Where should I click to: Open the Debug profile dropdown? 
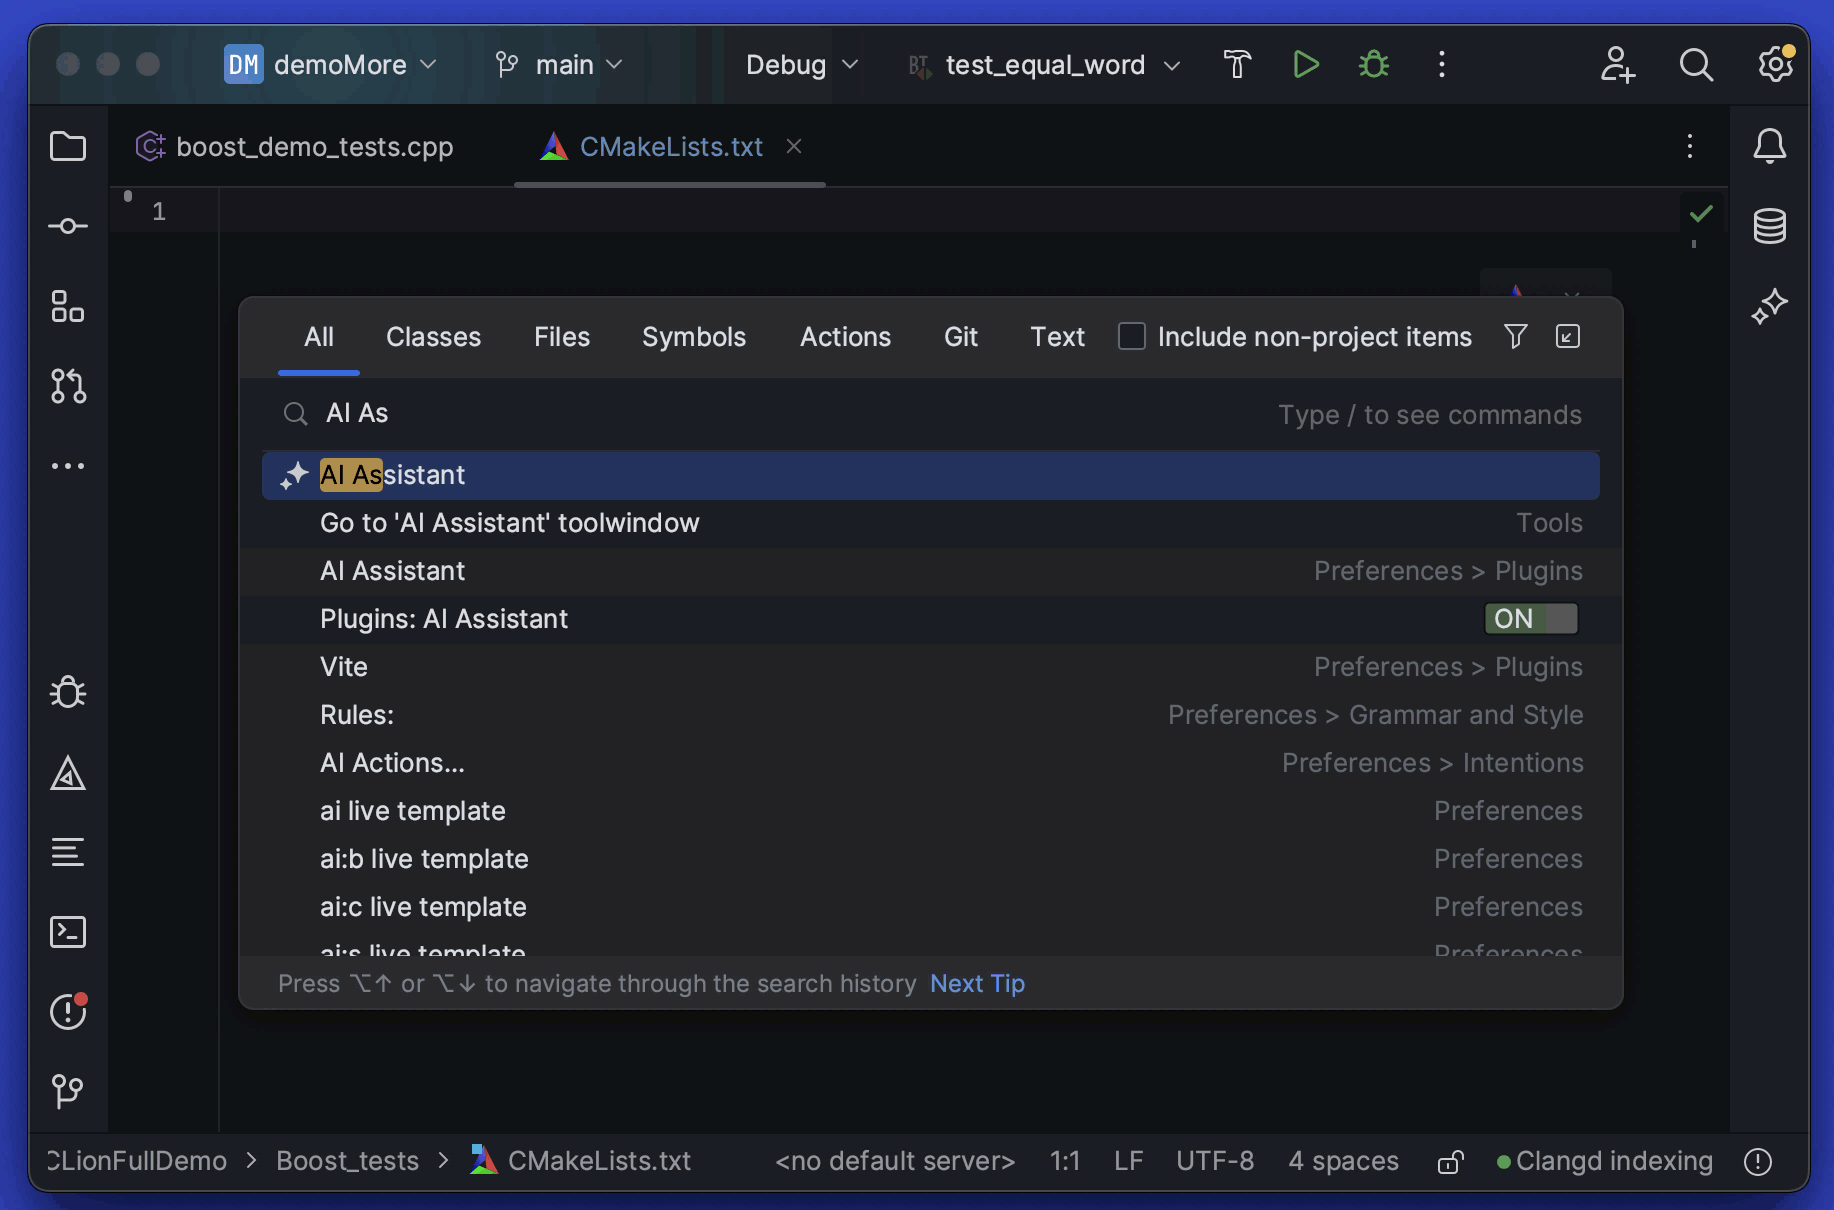click(802, 65)
